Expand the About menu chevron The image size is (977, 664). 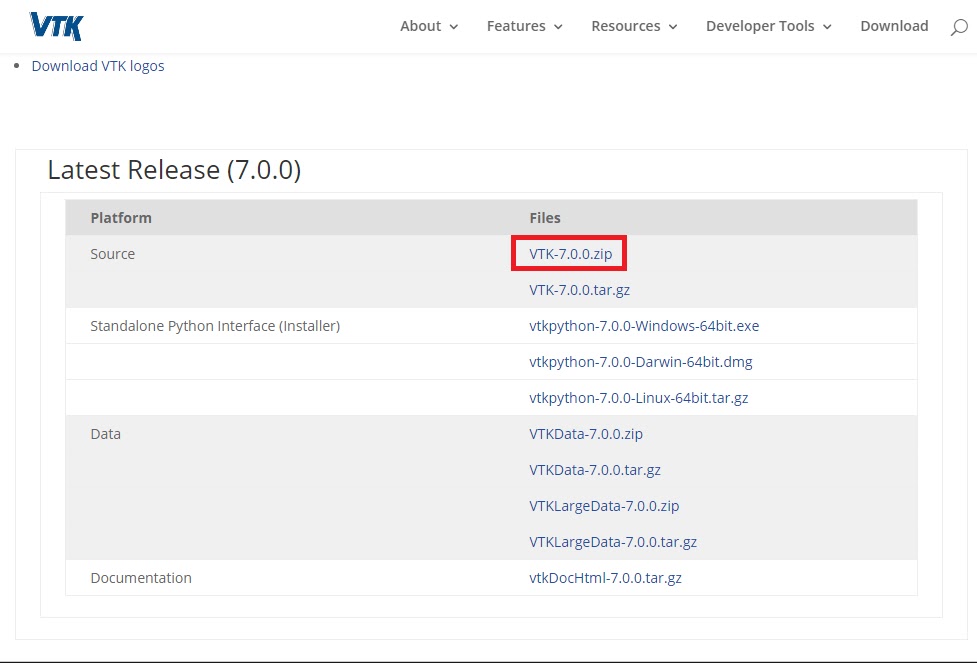point(454,27)
